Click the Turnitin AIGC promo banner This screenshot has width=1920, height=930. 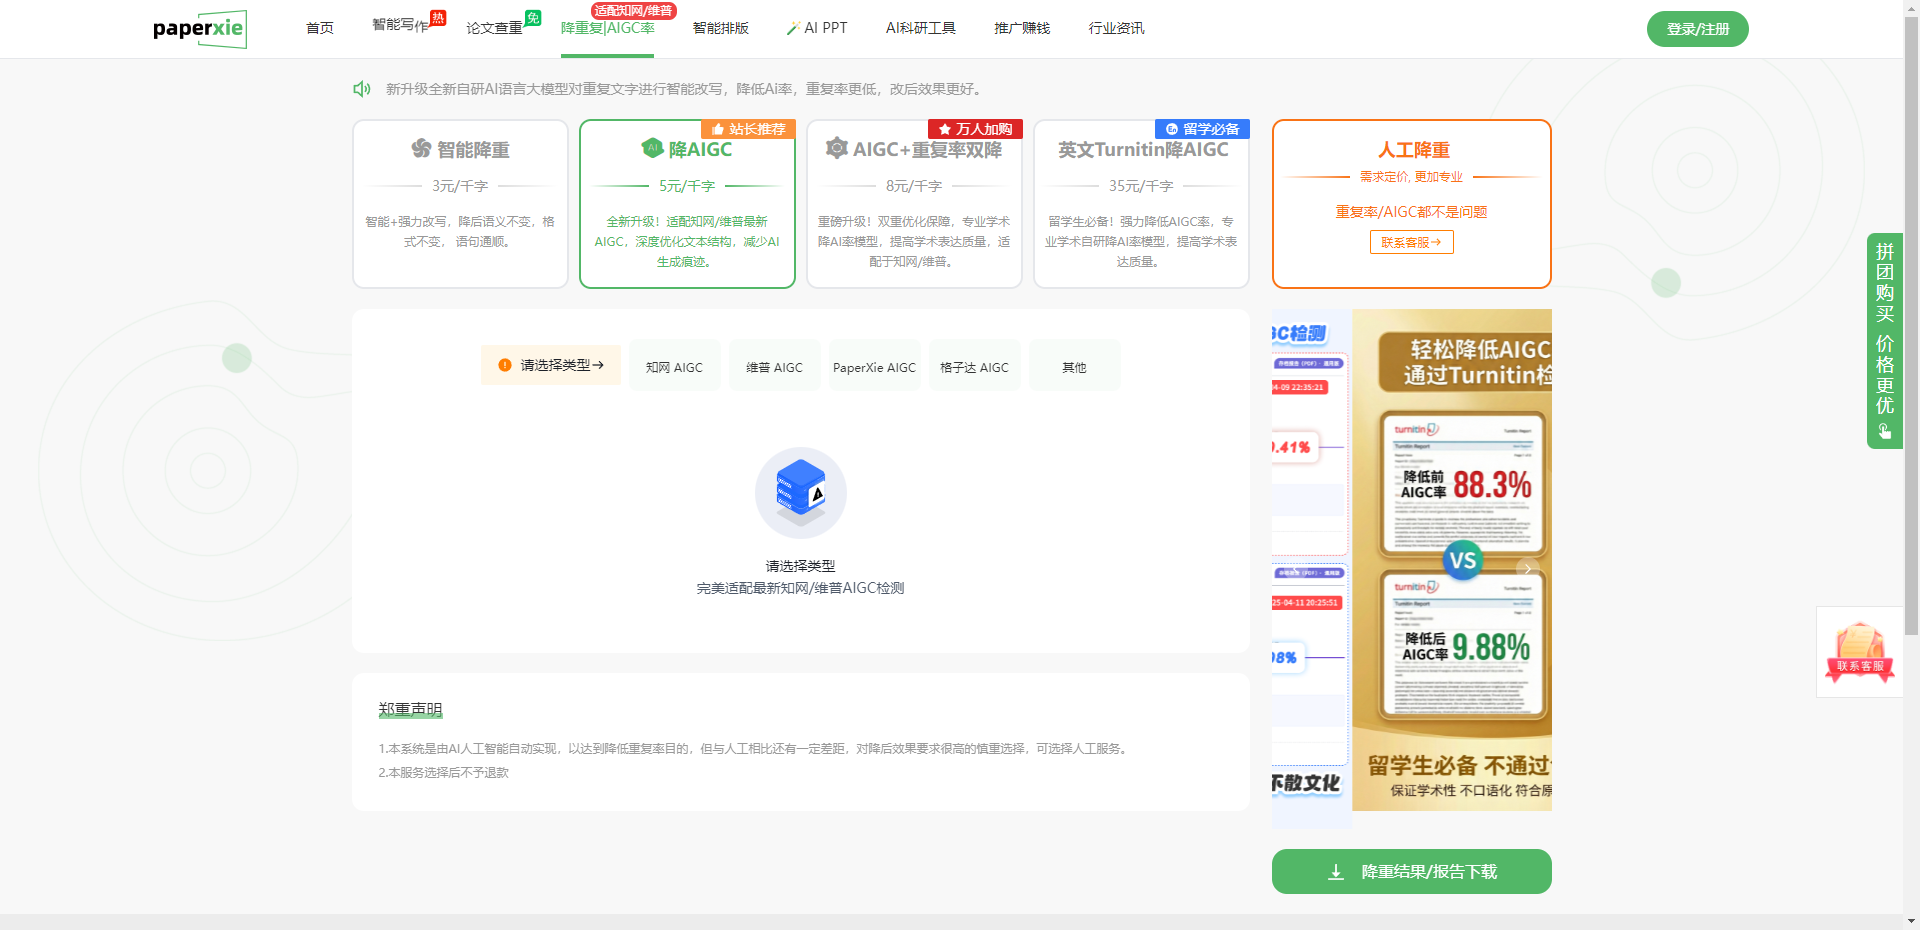click(x=1452, y=560)
